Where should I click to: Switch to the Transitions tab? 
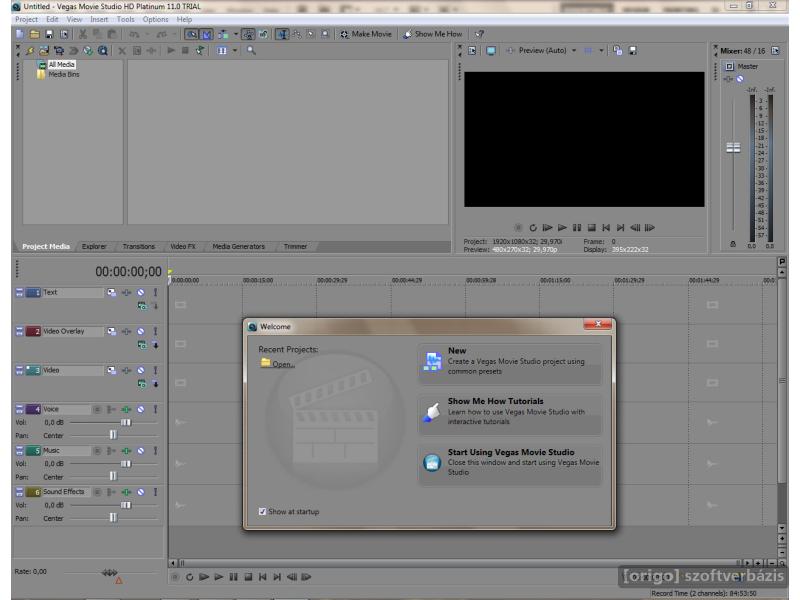(x=138, y=246)
